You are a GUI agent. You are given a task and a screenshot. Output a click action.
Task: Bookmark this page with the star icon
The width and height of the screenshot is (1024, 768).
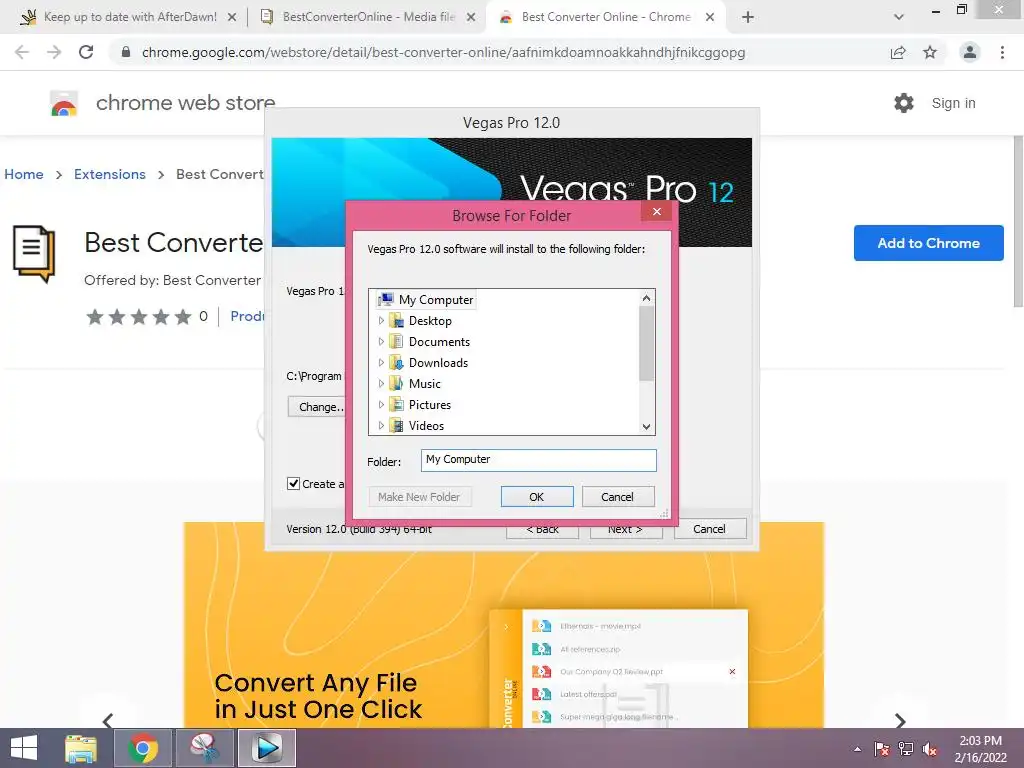tap(930, 52)
